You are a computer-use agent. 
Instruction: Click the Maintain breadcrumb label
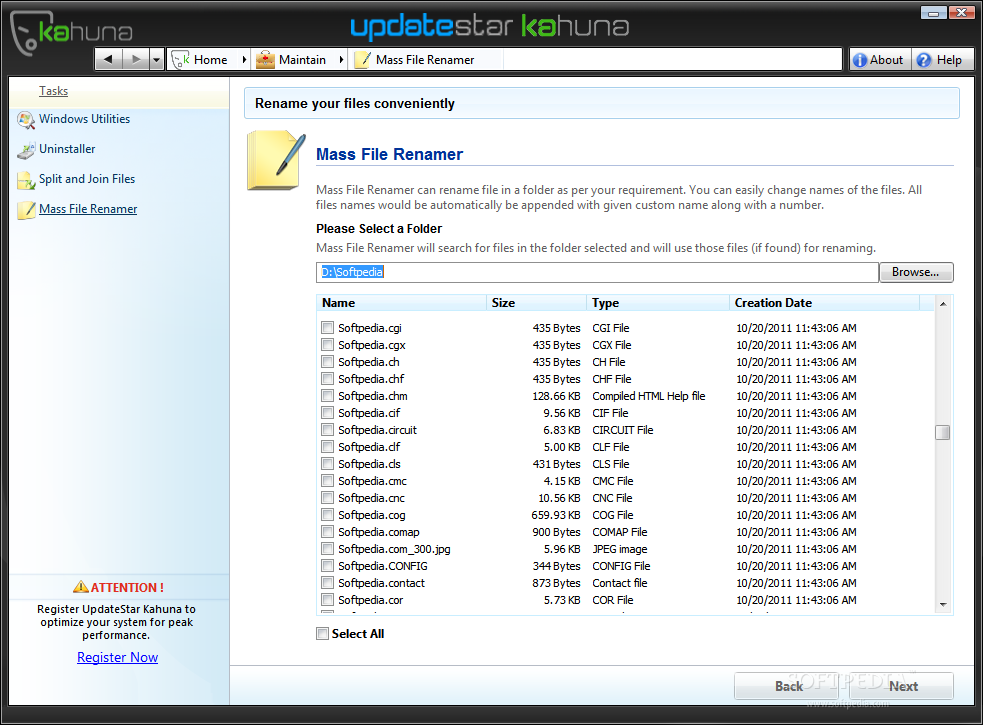(x=302, y=60)
